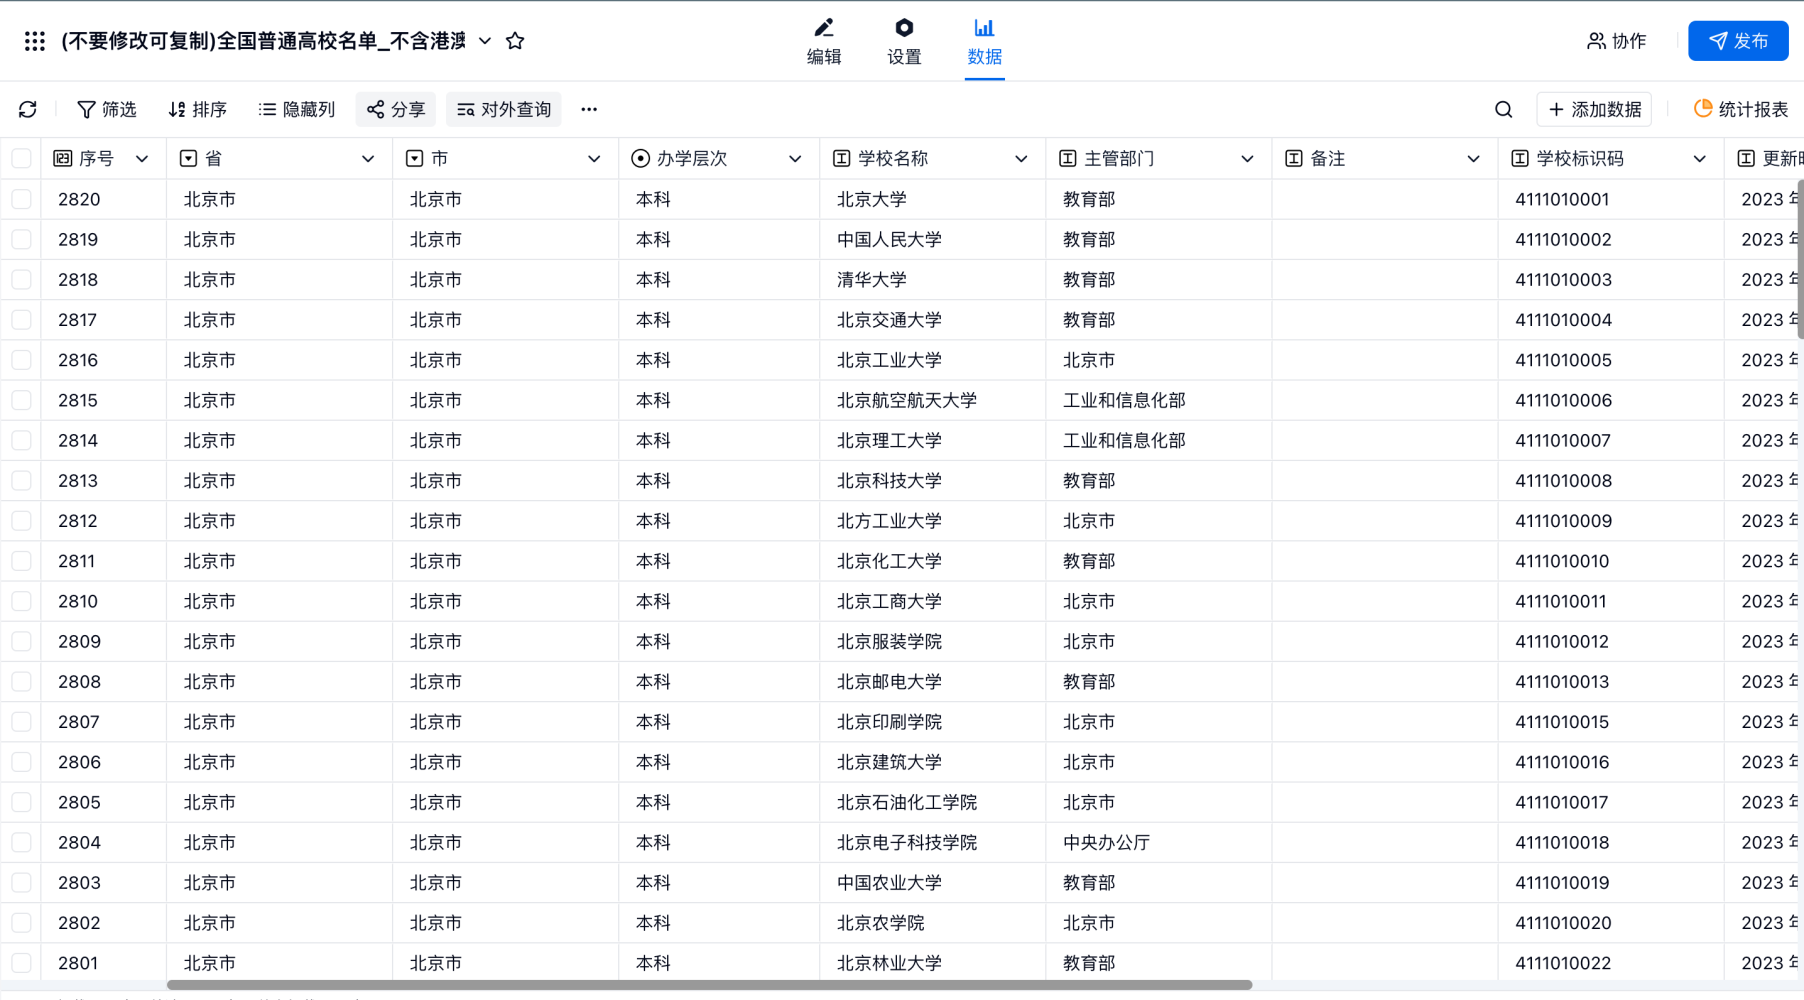Click the 市 column type icon
Image resolution: width=1804 pixels, height=1000 pixels.
pos(414,158)
